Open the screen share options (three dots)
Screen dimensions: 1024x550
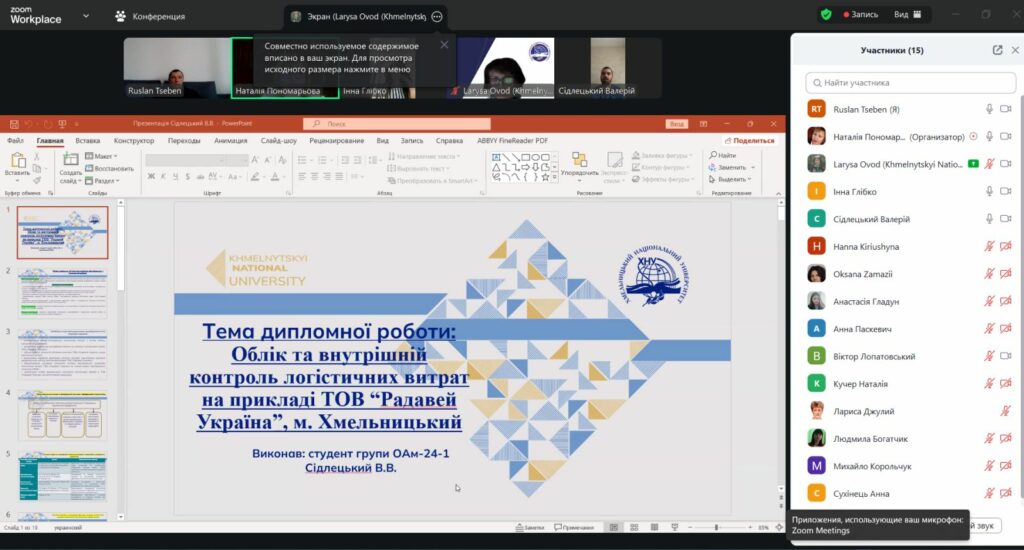click(x=437, y=16)
